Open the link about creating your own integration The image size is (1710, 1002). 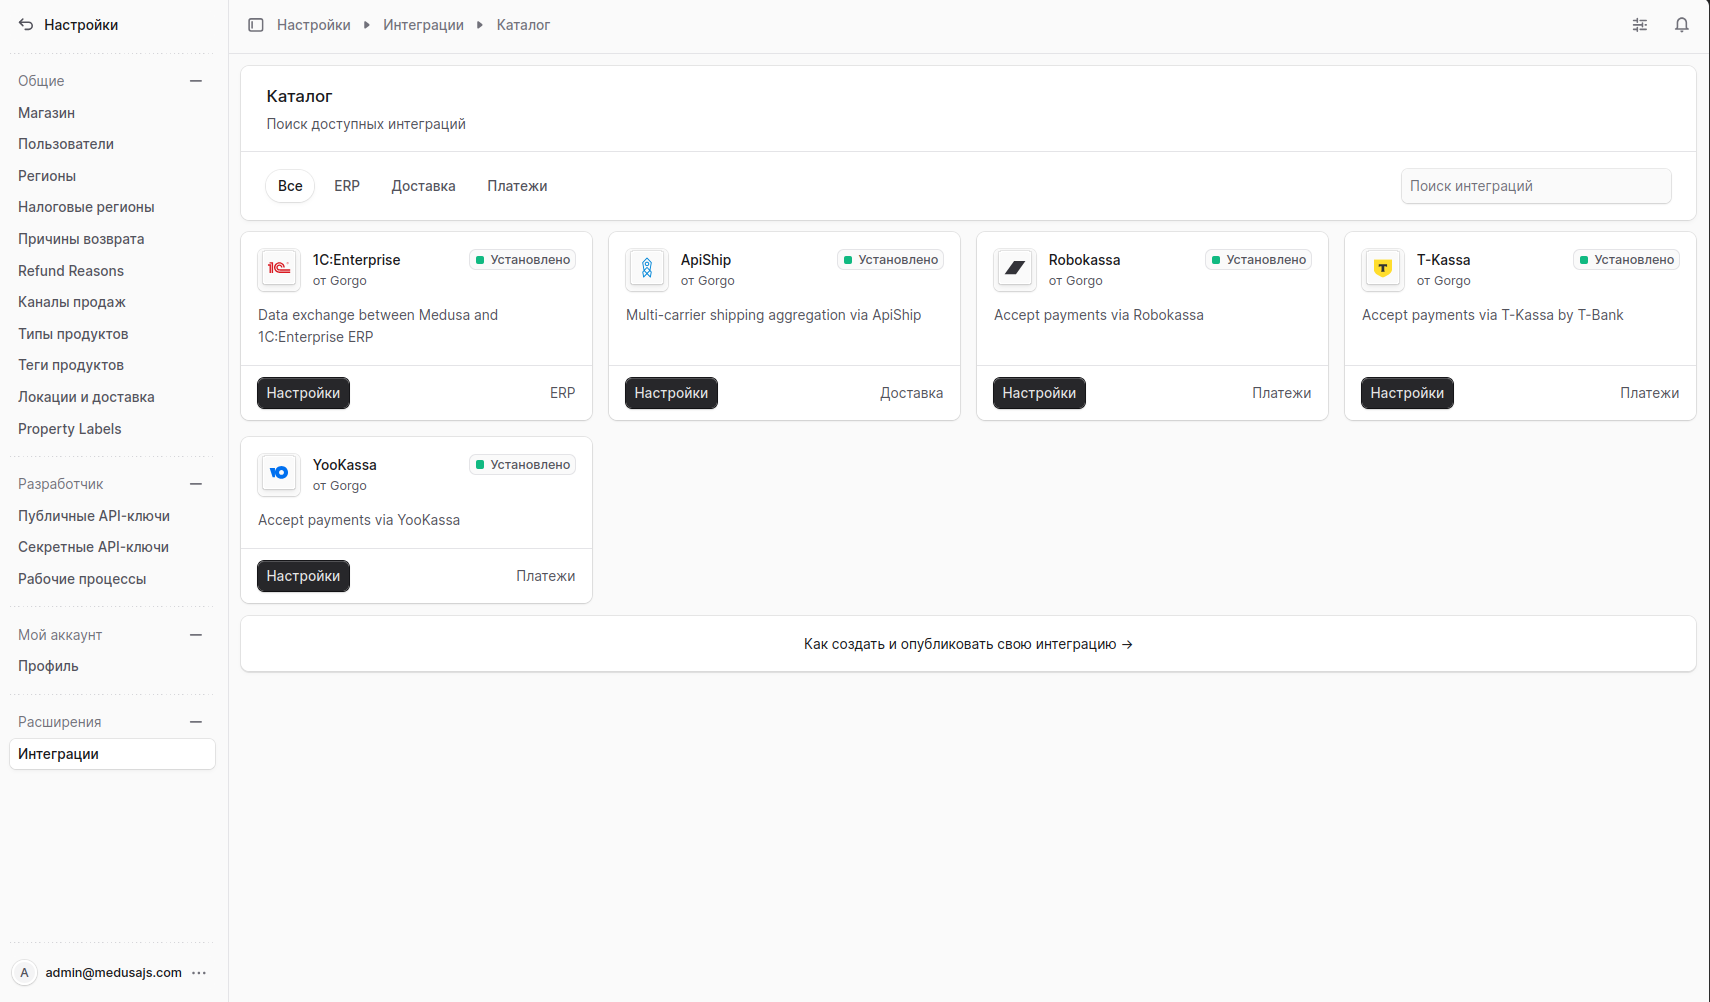click(968, 644)
